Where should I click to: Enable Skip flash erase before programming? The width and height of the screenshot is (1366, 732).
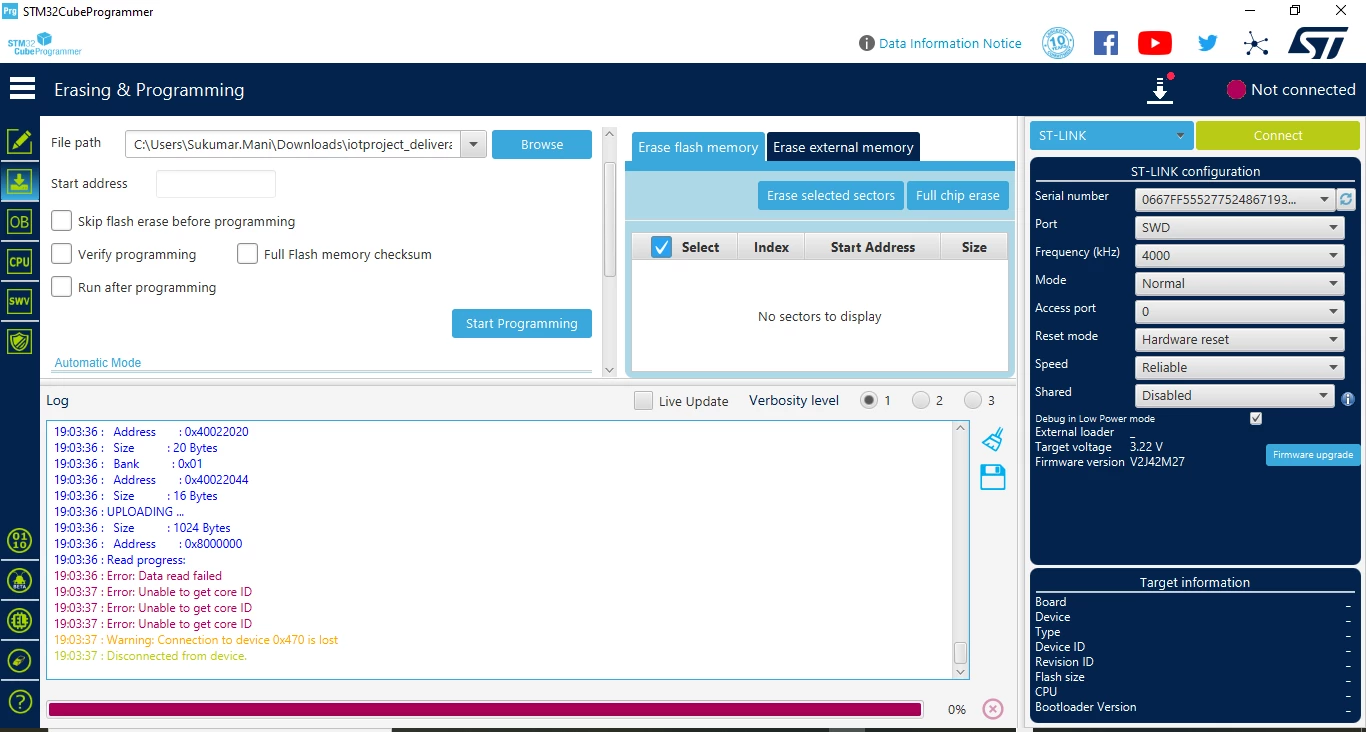[61, 221]
